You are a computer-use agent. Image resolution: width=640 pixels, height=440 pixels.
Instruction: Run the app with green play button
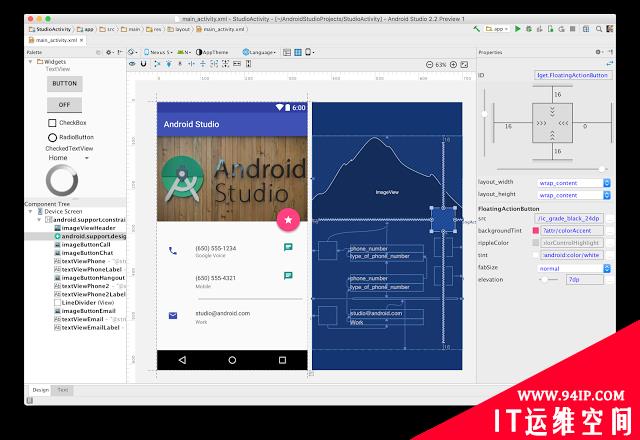(518, 29)
